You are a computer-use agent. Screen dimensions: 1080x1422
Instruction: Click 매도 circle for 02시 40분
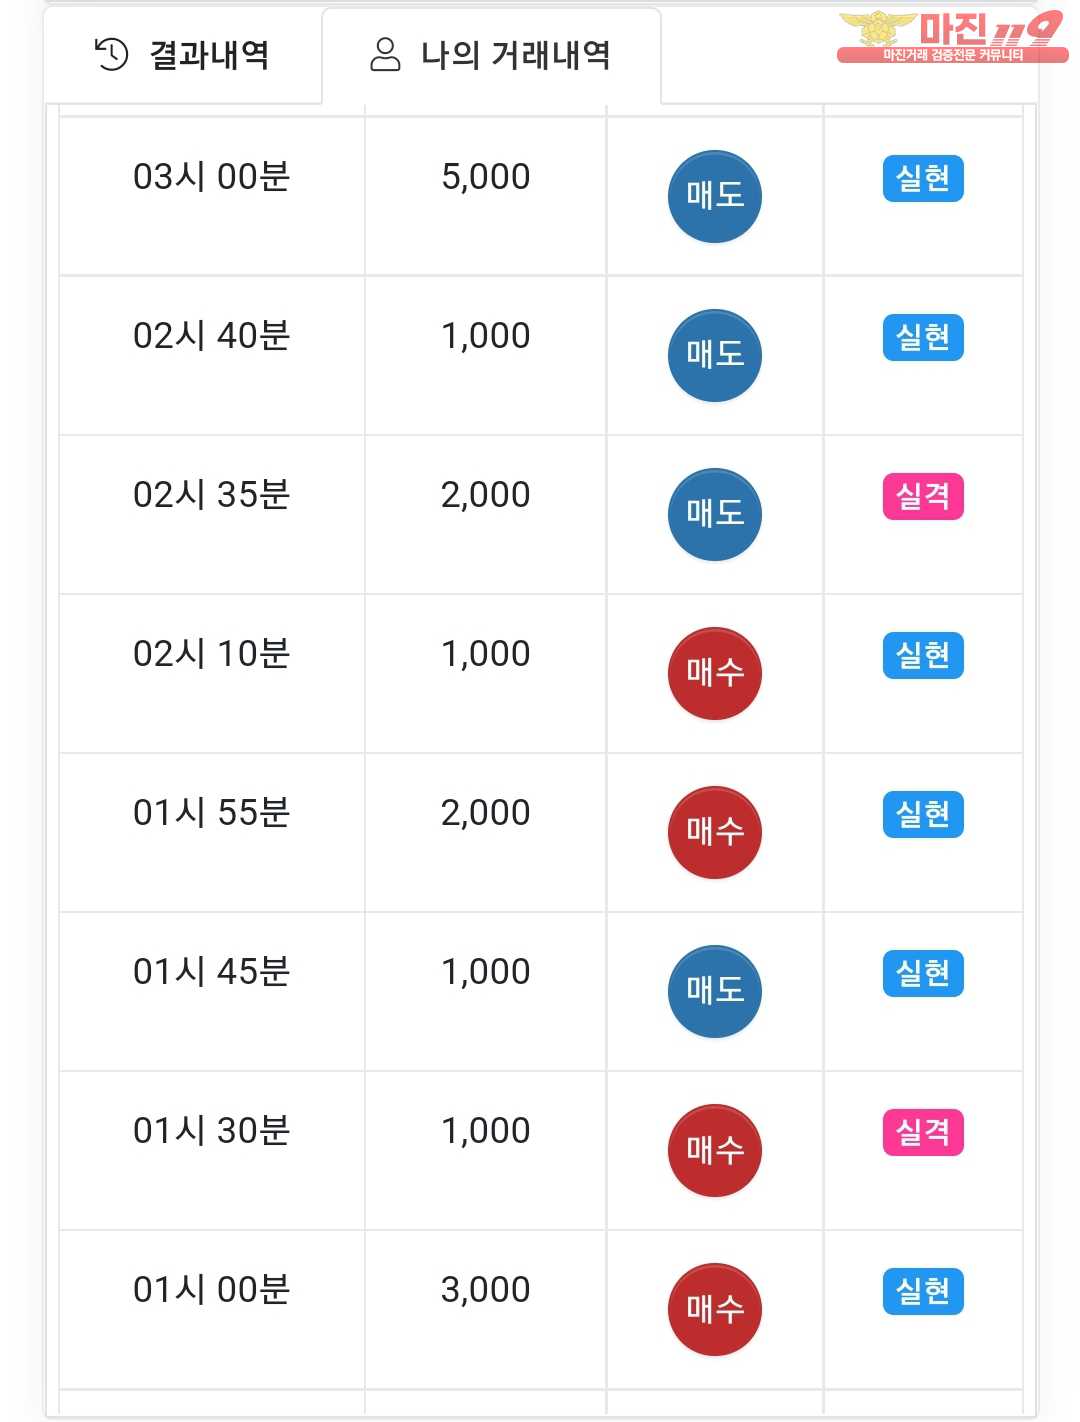point(714,355)
